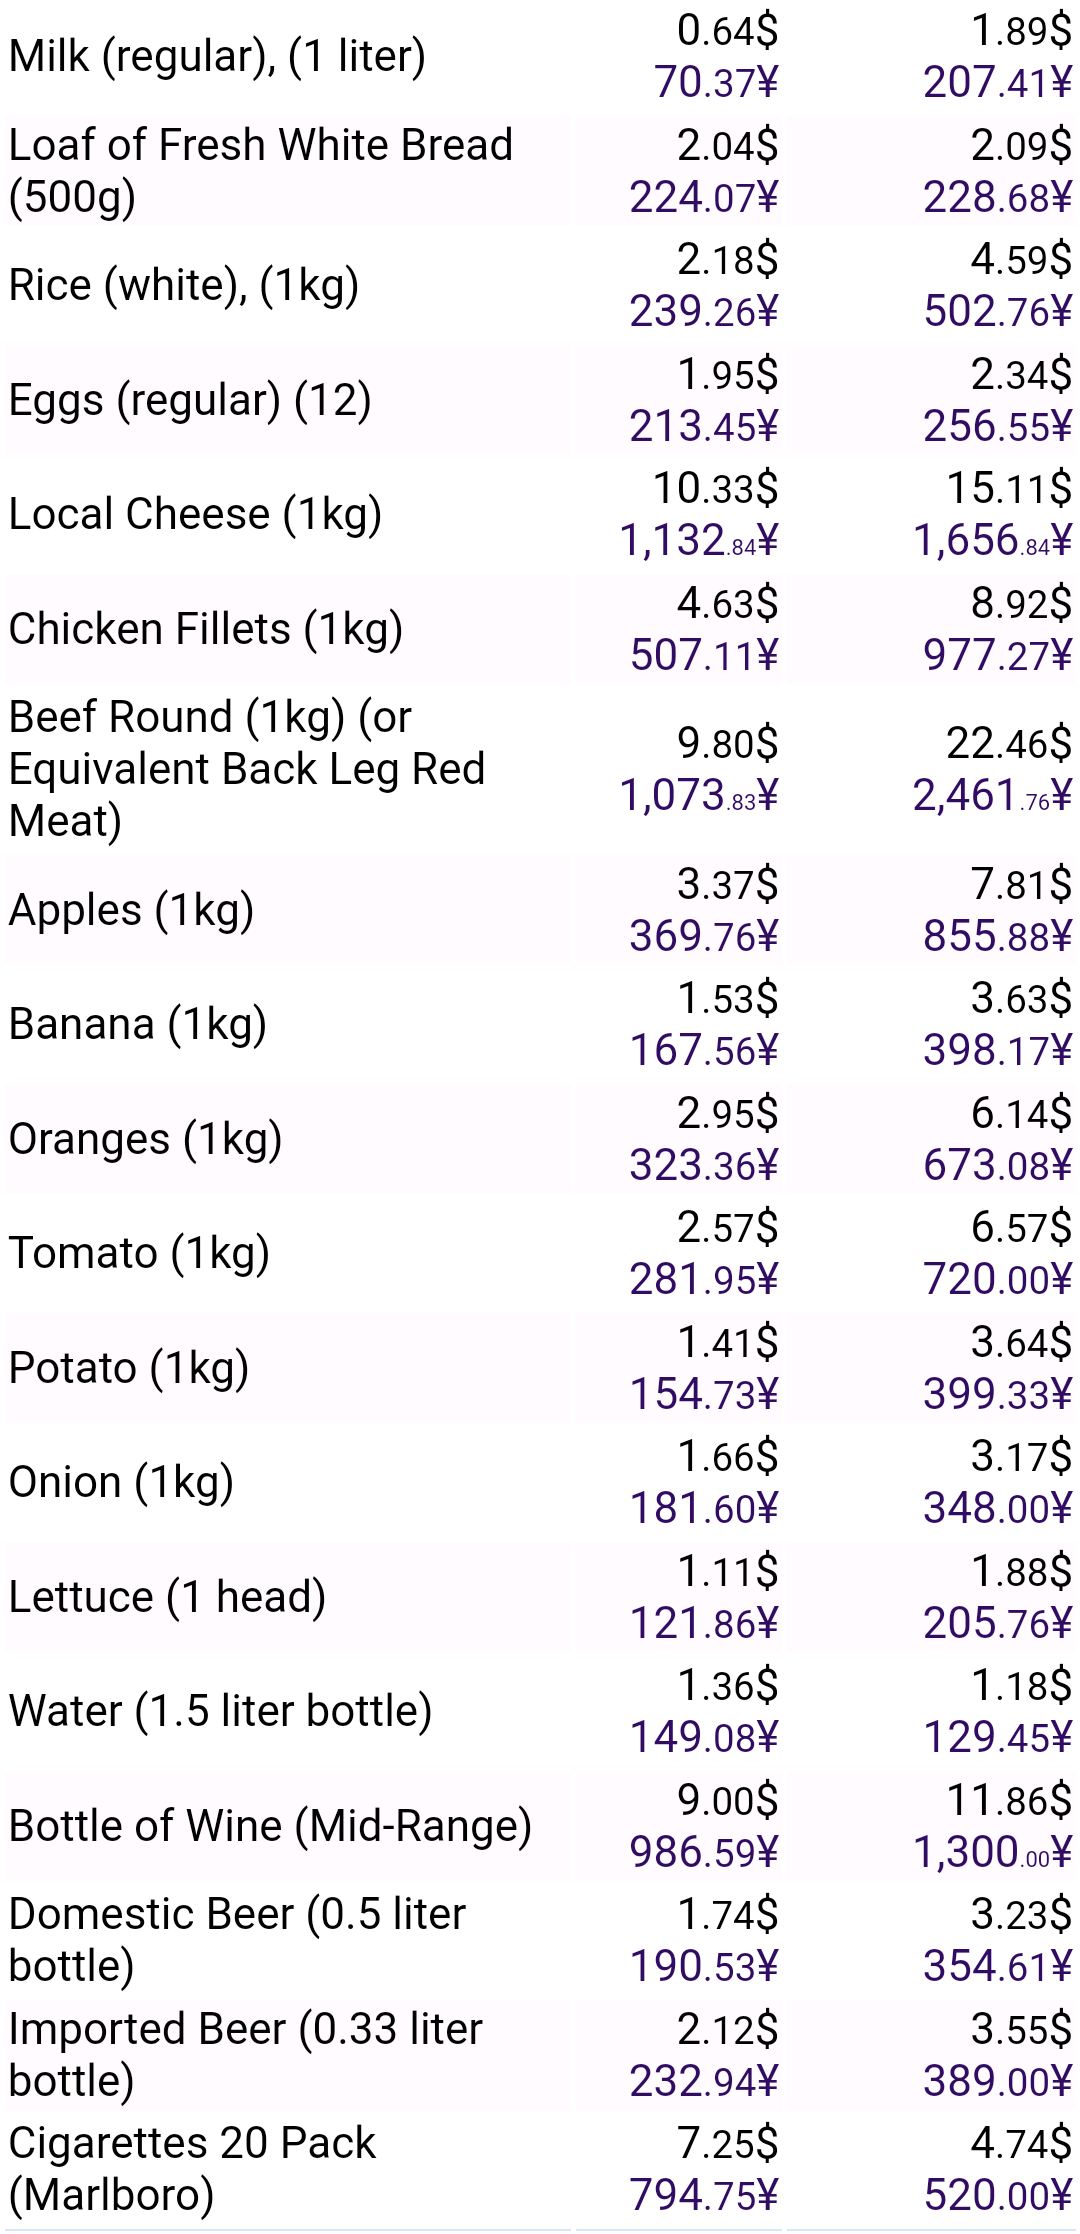This screenshot has height=2234, width=1080.
Task: Select the Eggs (regular) (12) row
Action: tap(190, 401)
